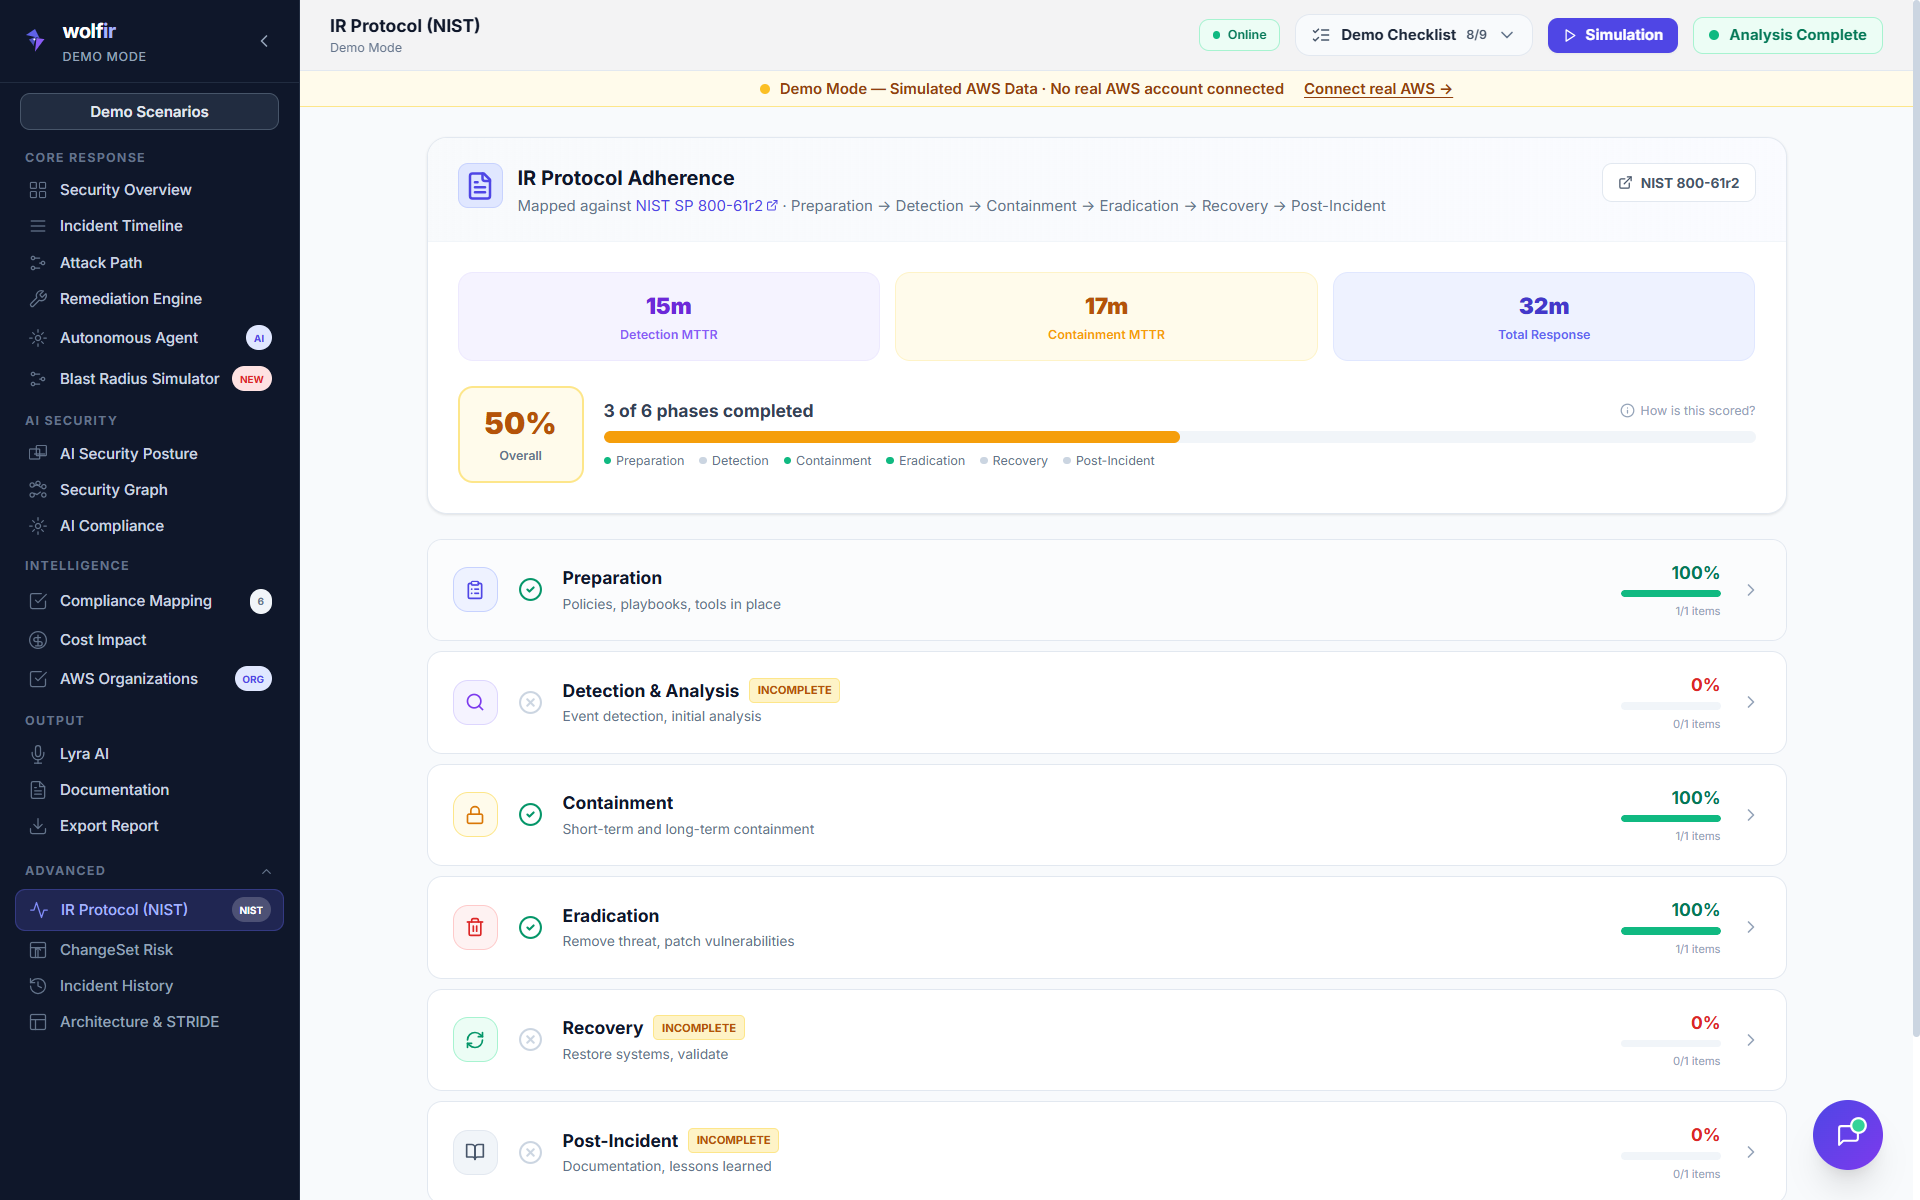The width and height of the screenshot is (1920, 1200).
Task: Collapse the Advanced sidebar section
Action: (266, 871)
